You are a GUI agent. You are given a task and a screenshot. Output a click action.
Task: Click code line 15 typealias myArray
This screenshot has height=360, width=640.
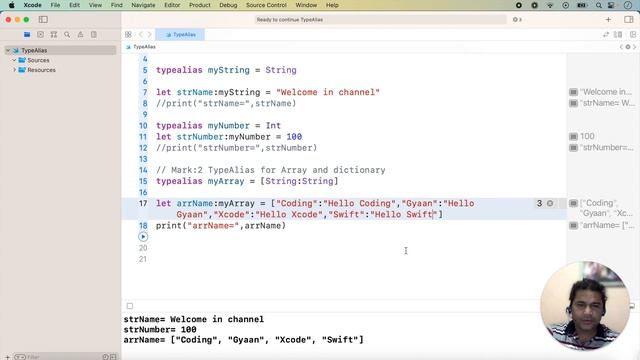[x=247, y=181]
